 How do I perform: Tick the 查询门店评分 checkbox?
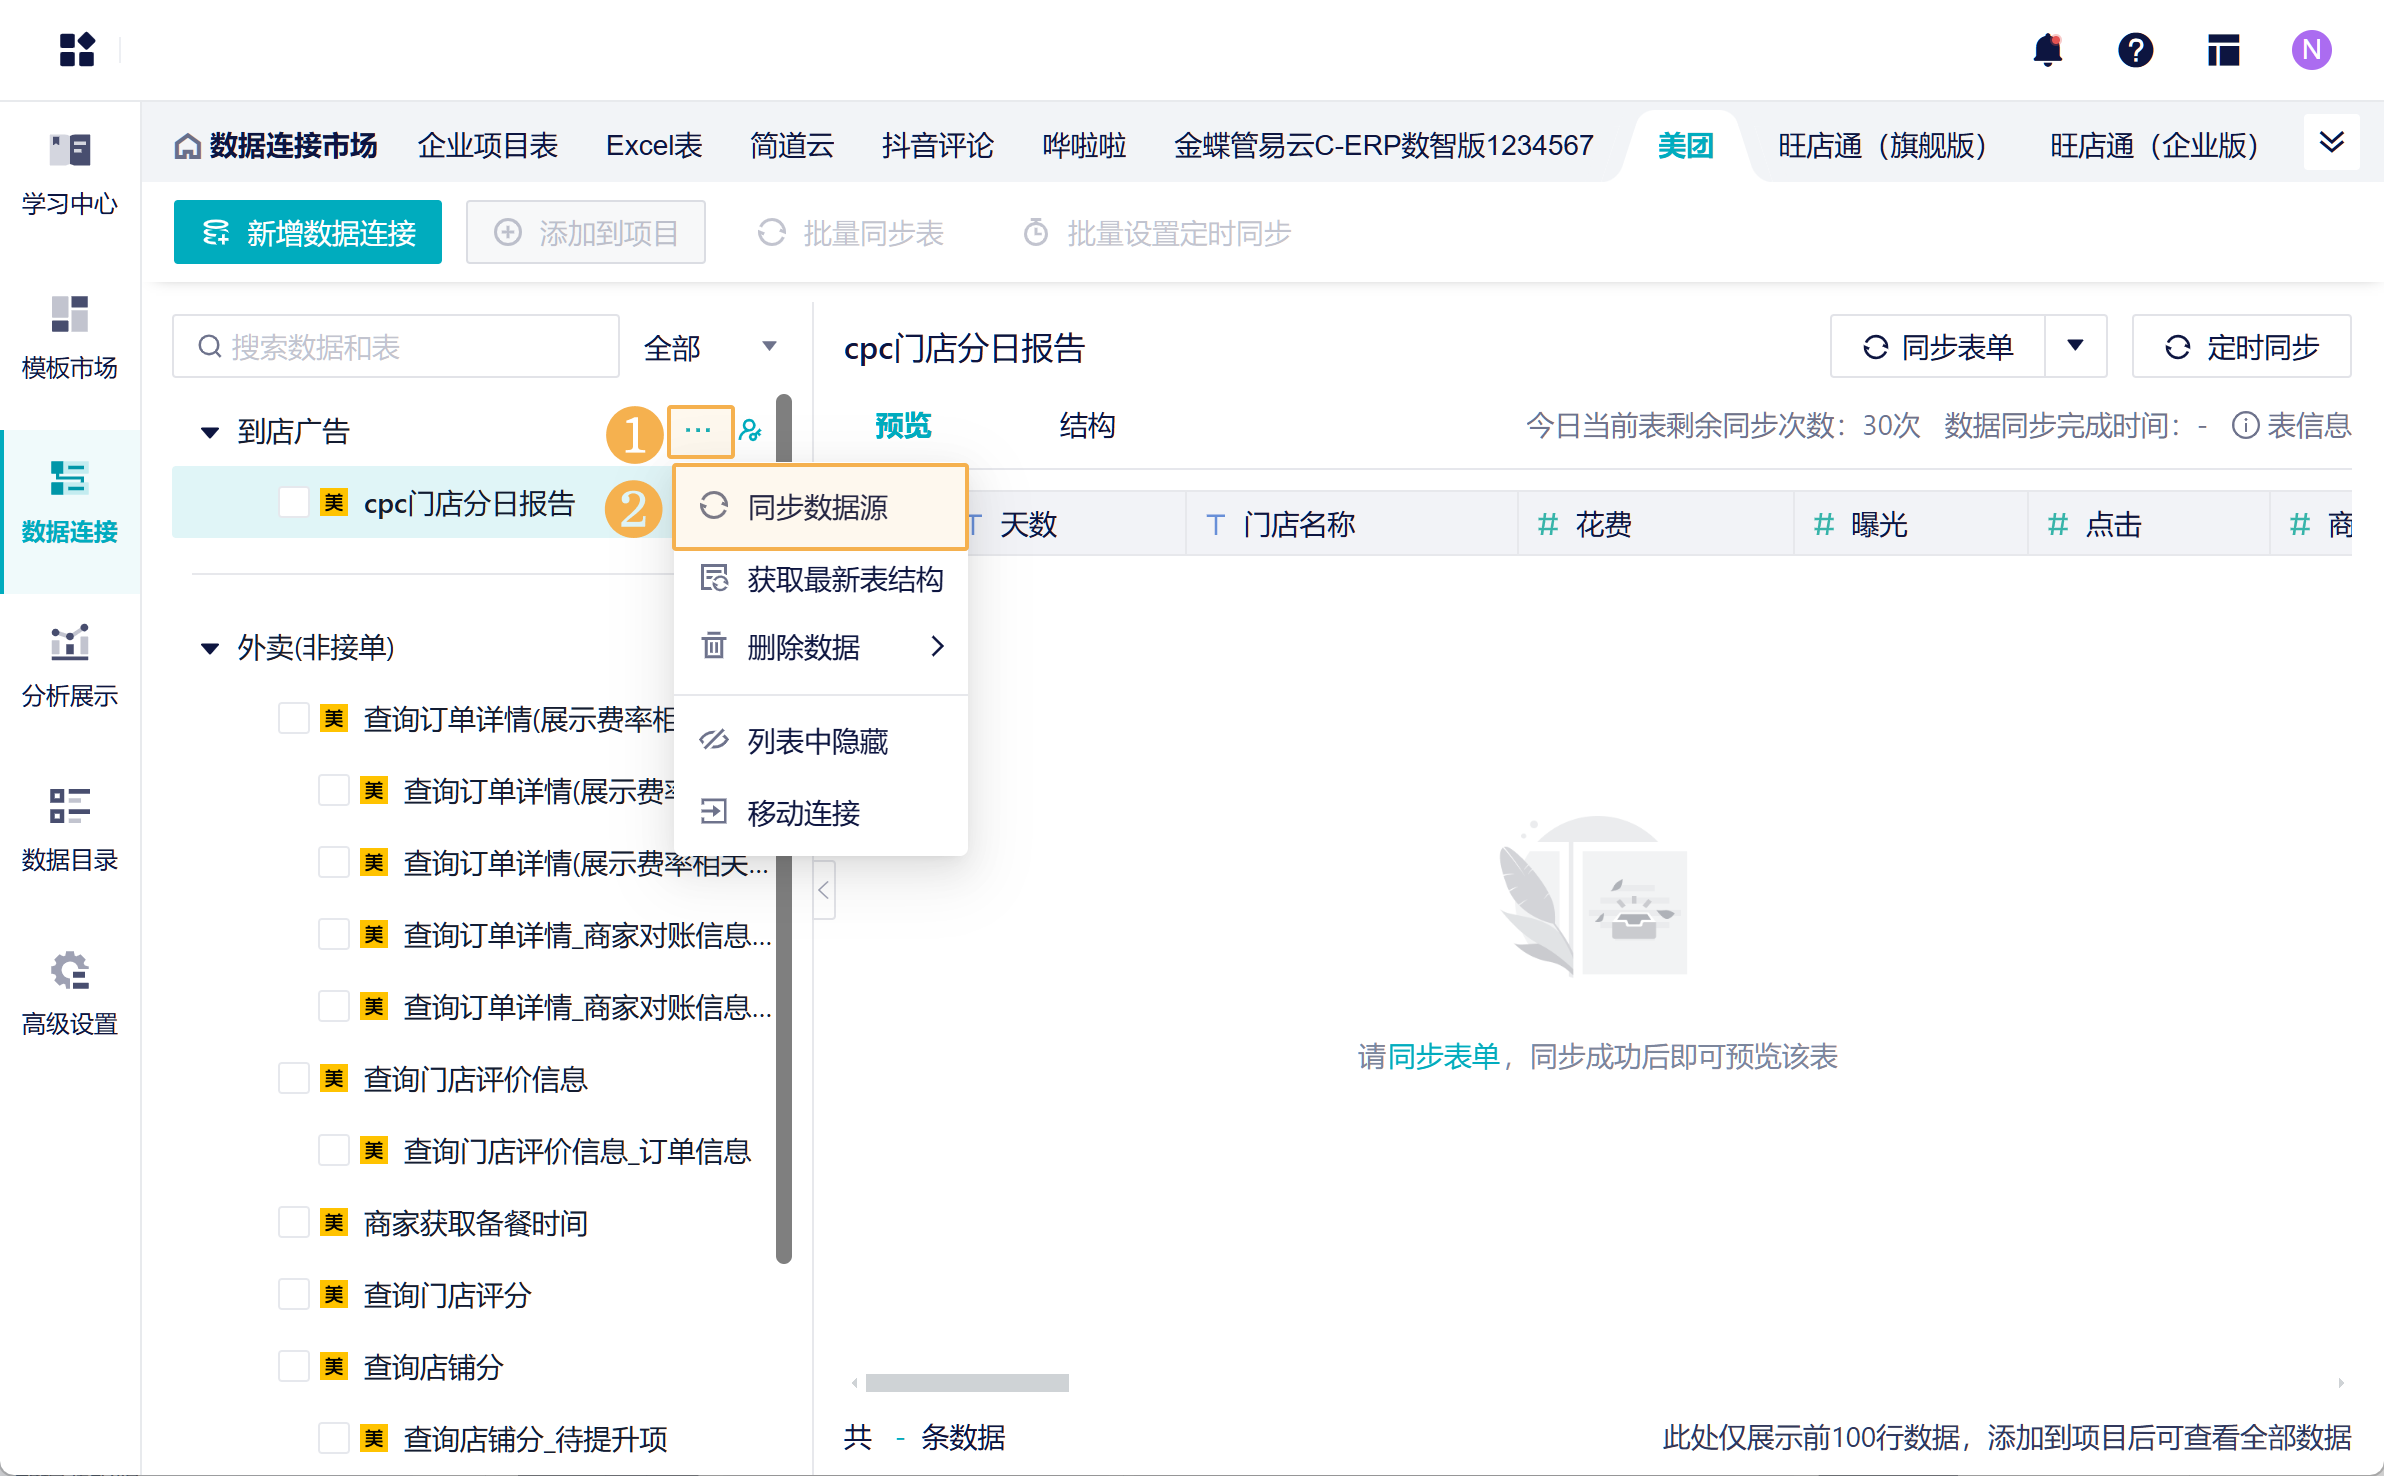pyautogui.click(x=294, y=1294)
